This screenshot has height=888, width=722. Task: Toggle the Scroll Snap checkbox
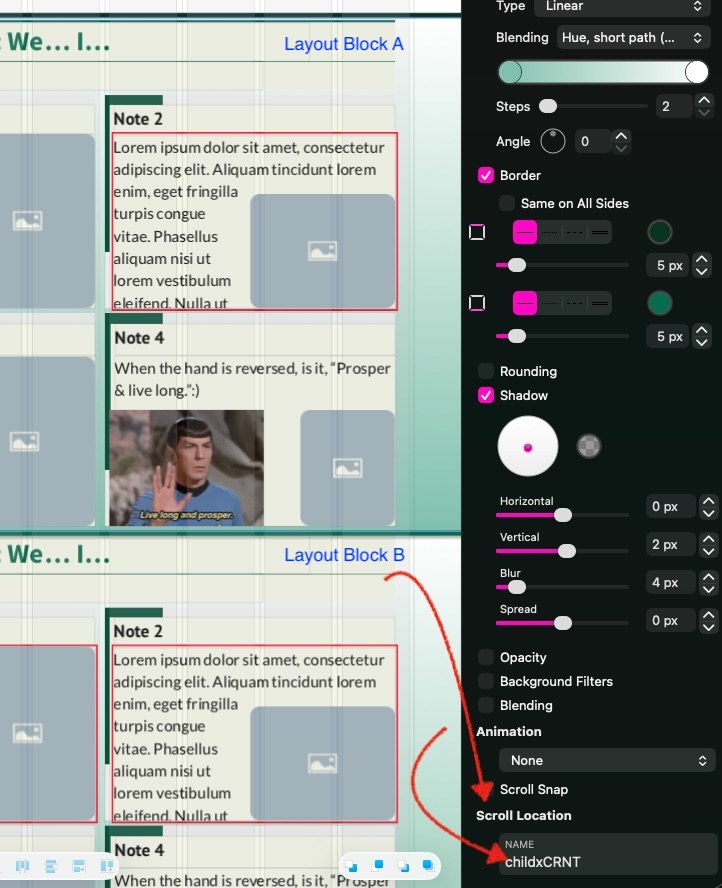pyautogui.click(x=486, y=789)
